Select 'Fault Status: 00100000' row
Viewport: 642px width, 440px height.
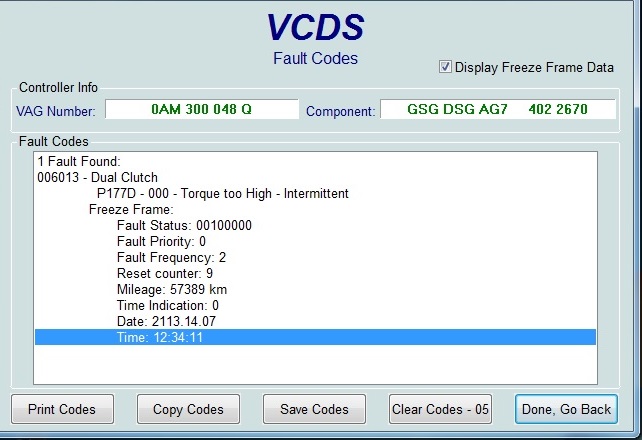pyautogui.click(x=315, y=225)
